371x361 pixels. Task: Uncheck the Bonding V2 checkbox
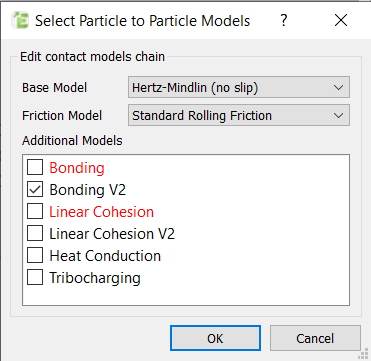[35, 190]
